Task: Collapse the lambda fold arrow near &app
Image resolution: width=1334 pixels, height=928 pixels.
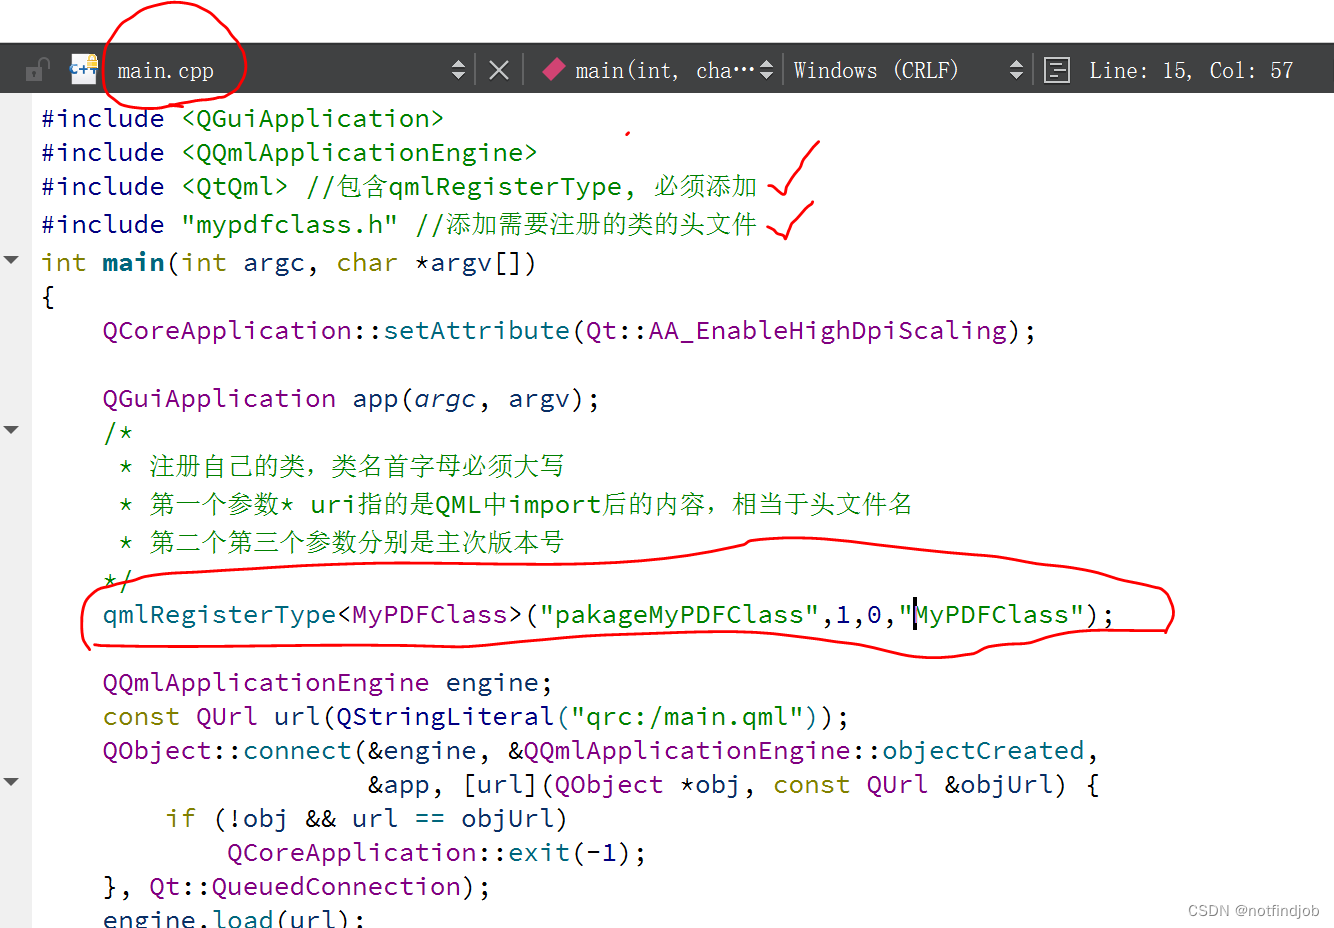Action: pyautogui.click(x=12, y=782)
